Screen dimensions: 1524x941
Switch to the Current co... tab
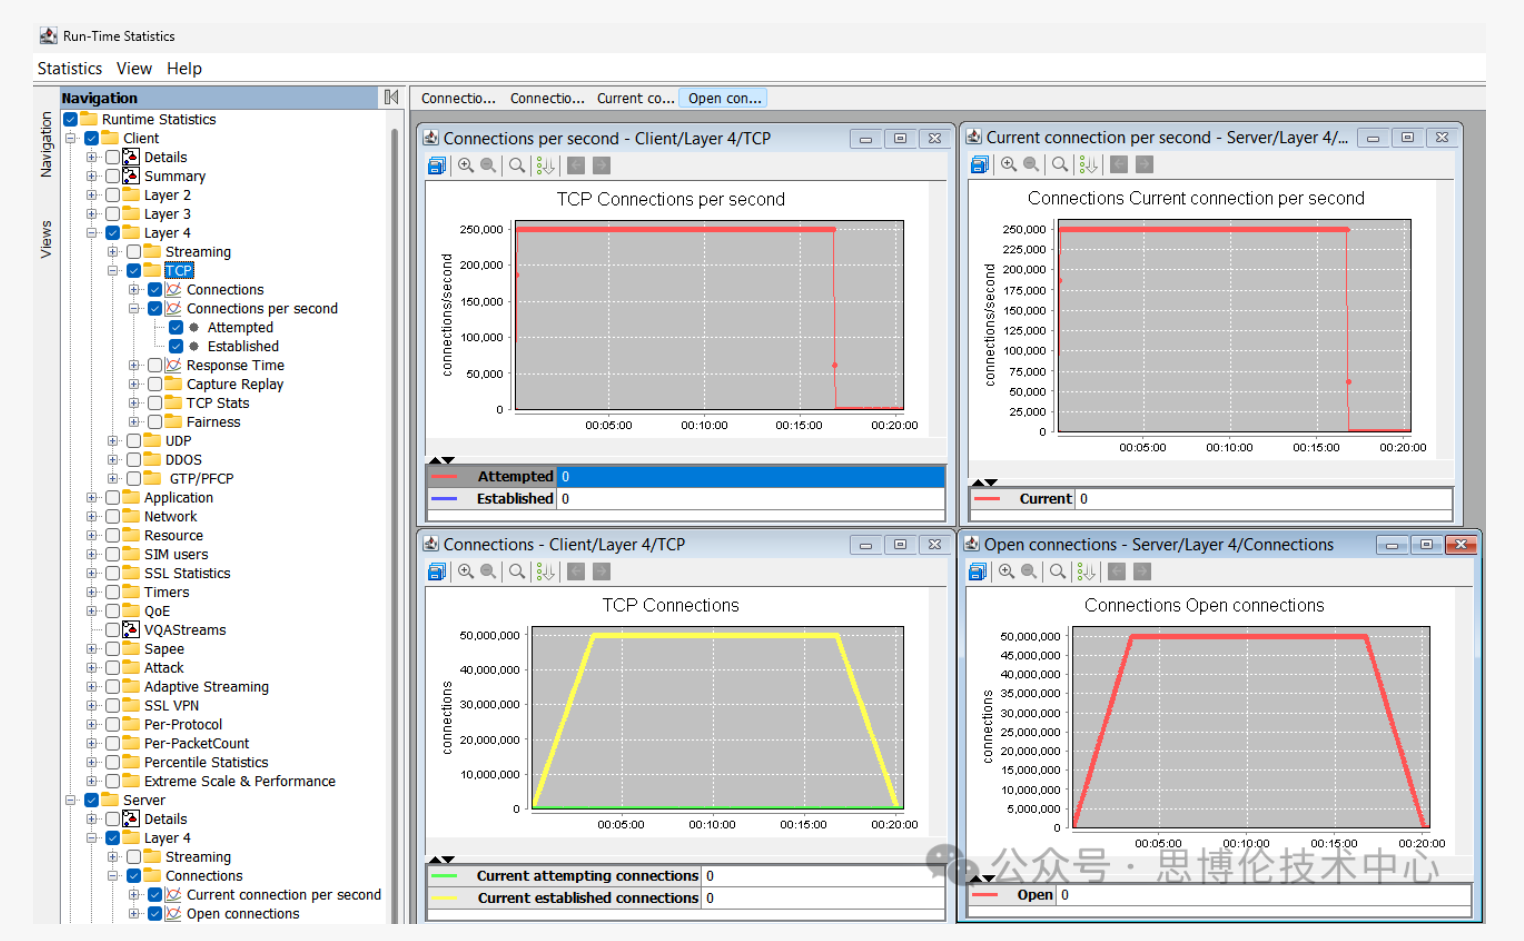[x=635, y=98]
